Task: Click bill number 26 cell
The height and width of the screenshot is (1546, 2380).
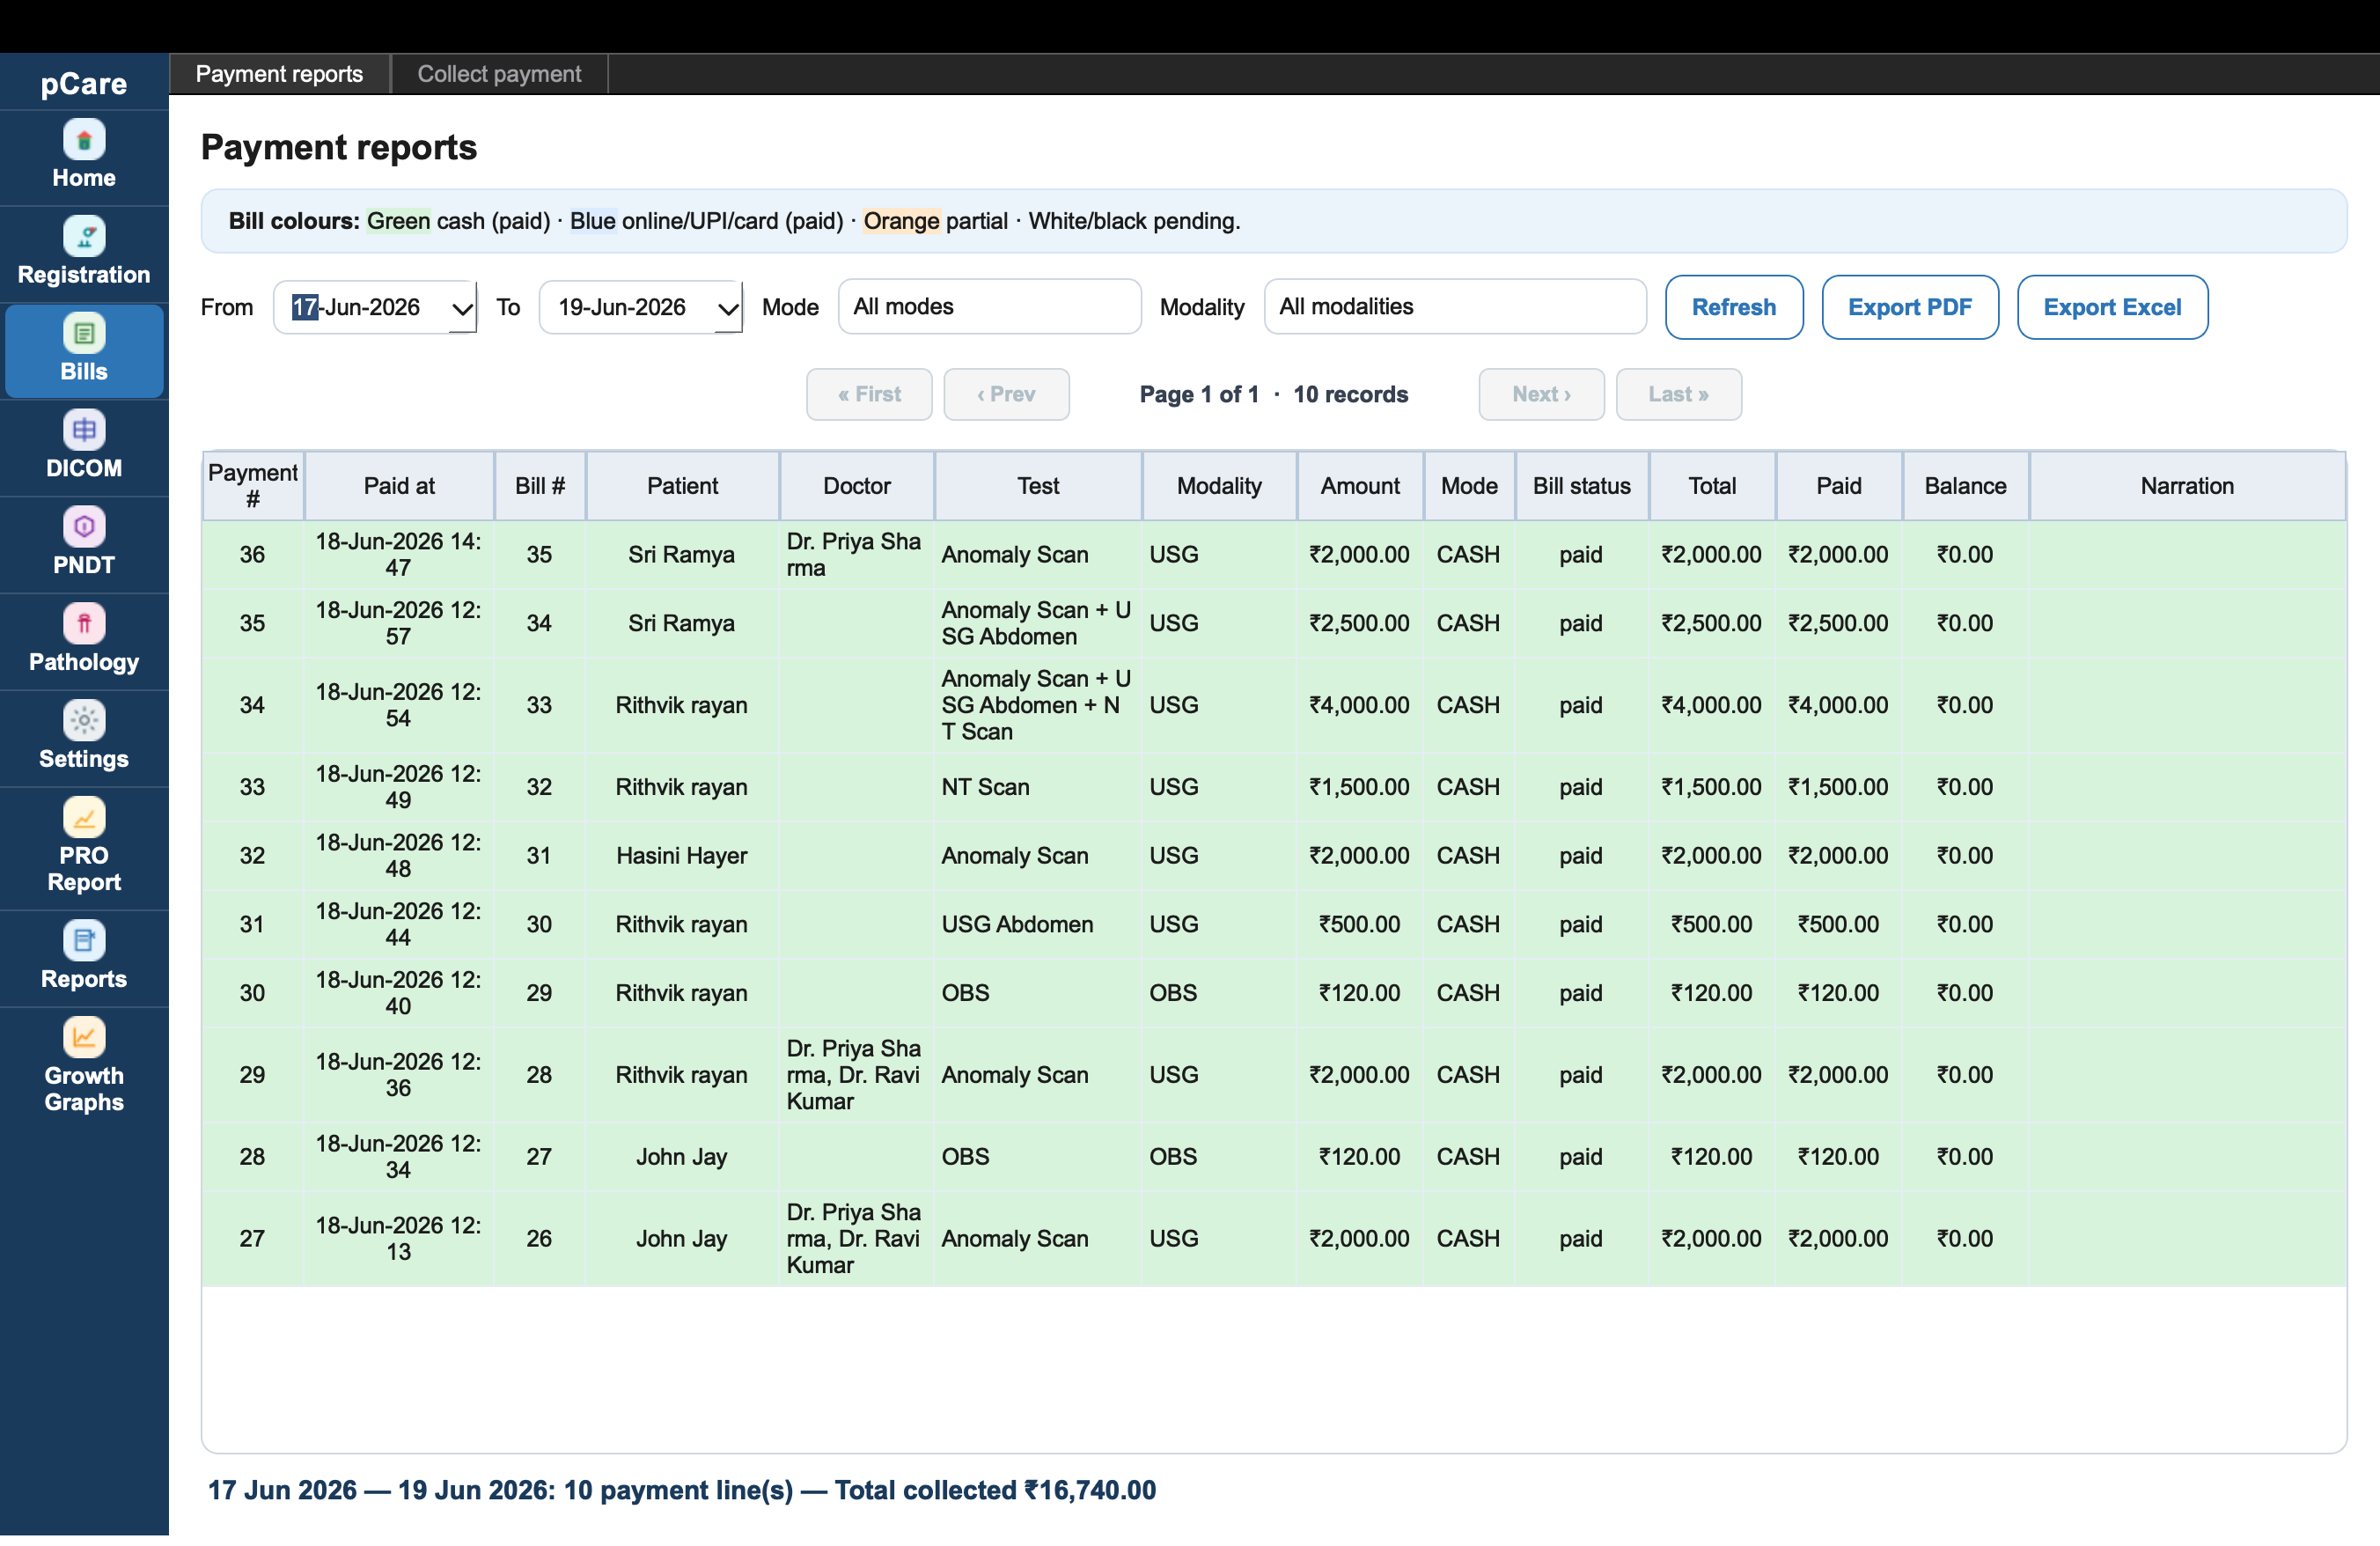Action: (x=540, y=1238)
